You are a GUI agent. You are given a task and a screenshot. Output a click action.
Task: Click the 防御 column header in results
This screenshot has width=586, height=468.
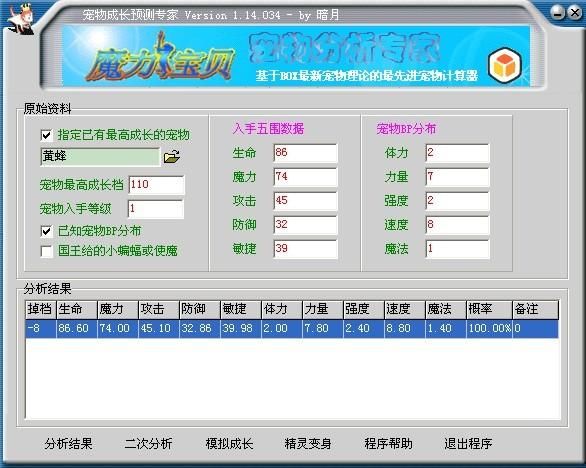(x=200, y=310)
